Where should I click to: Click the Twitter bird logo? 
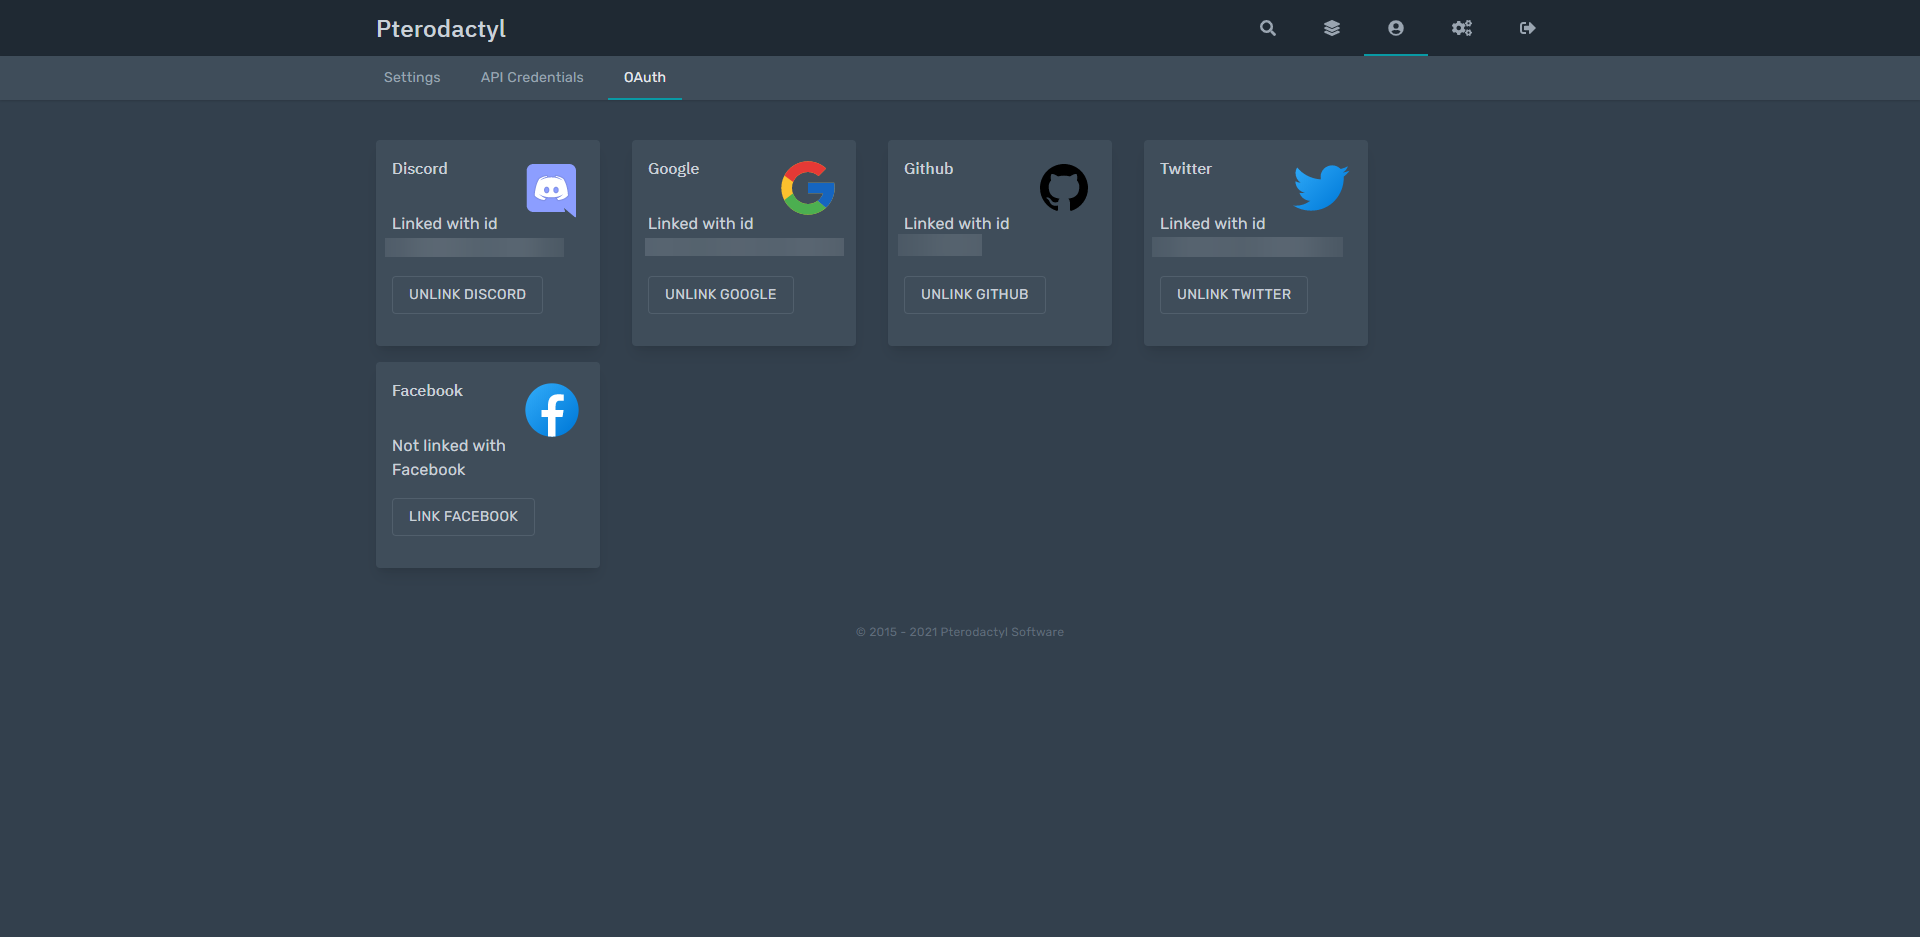point(1320,188)
